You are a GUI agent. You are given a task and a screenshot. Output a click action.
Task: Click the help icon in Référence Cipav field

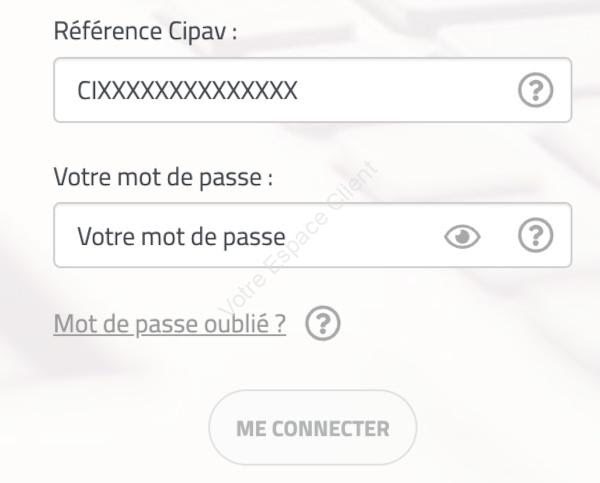(x=536, y=91)
